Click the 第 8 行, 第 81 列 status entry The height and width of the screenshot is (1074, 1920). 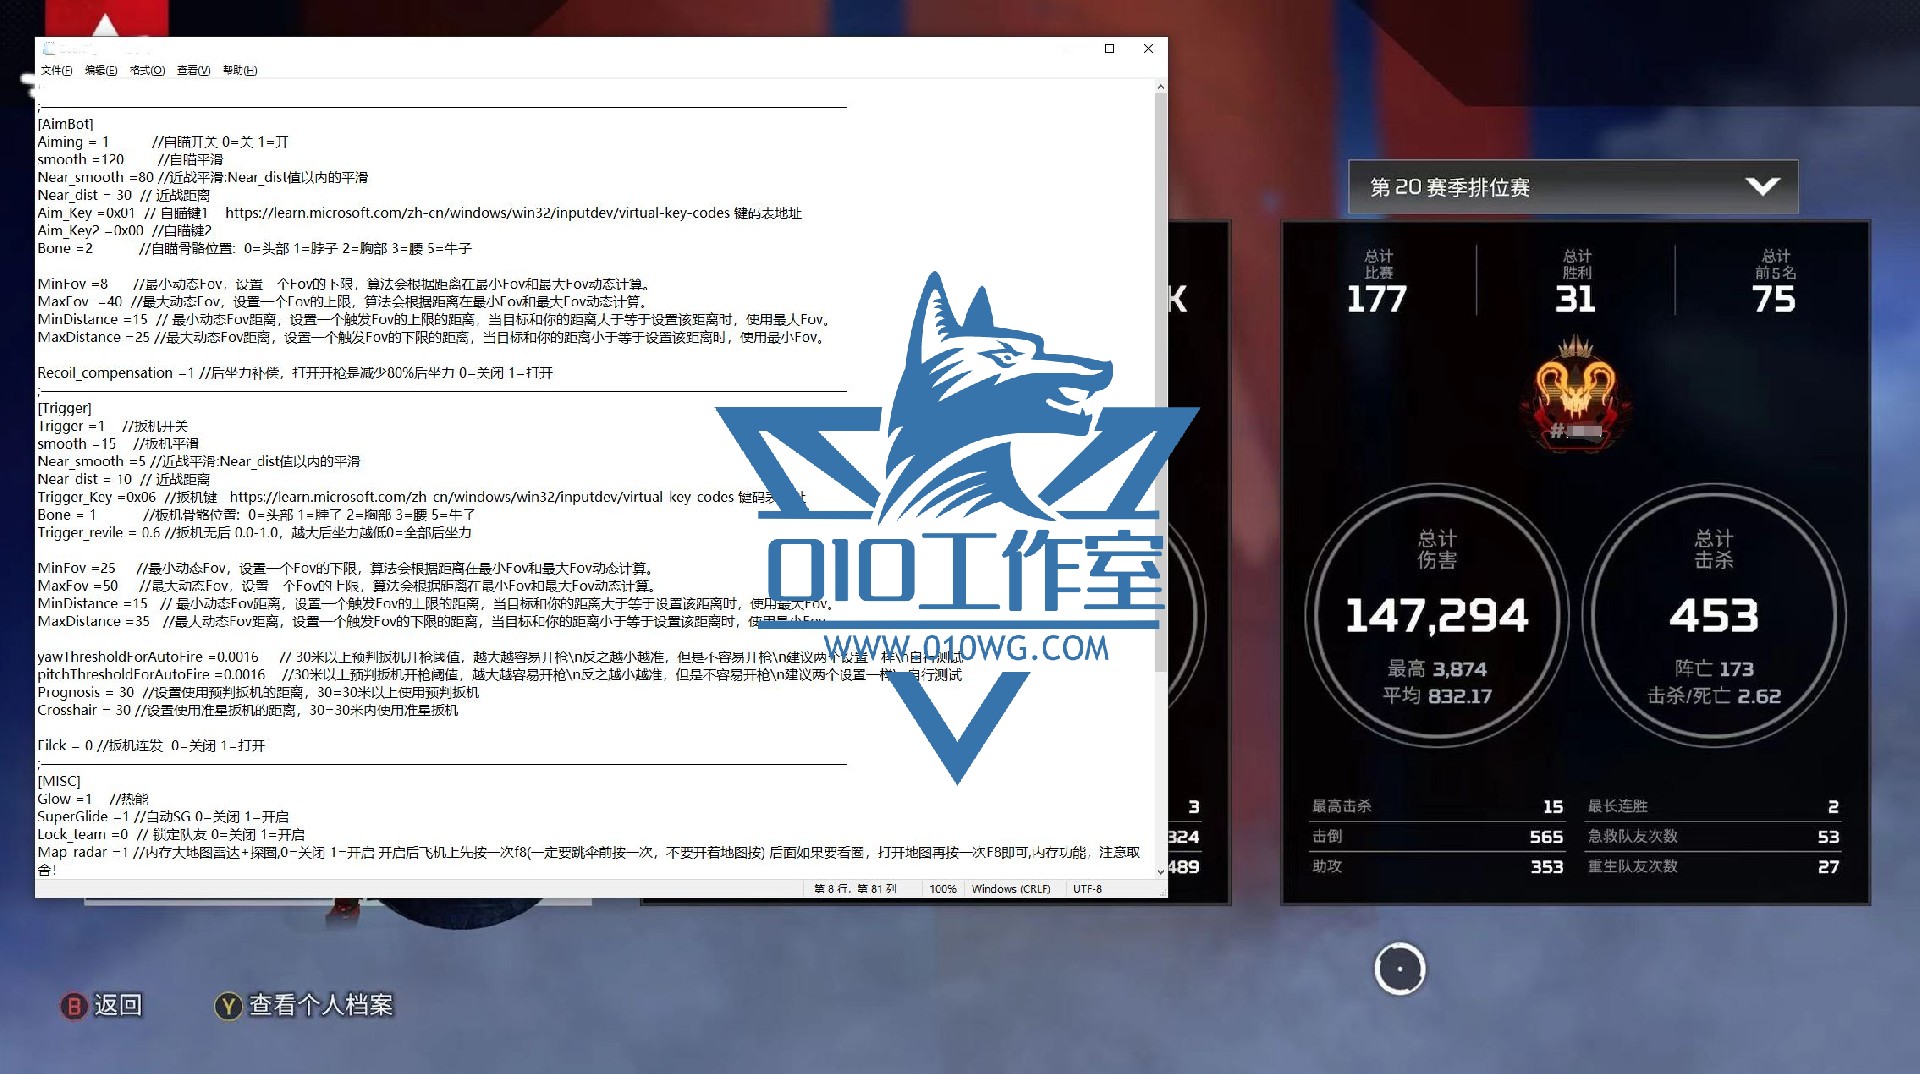click(x=855, y=889)
